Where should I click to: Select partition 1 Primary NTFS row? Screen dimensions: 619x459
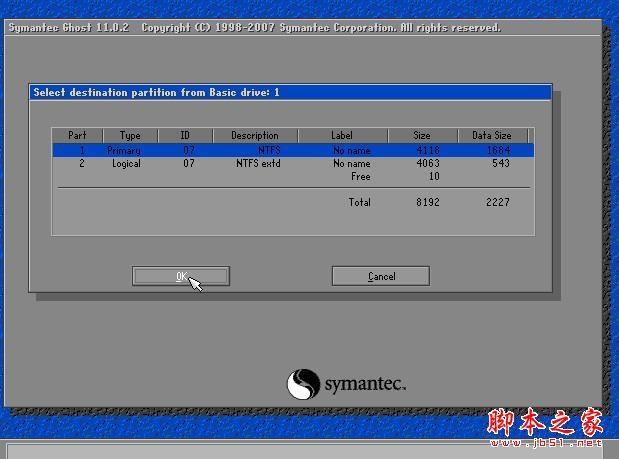coord(293,150)
